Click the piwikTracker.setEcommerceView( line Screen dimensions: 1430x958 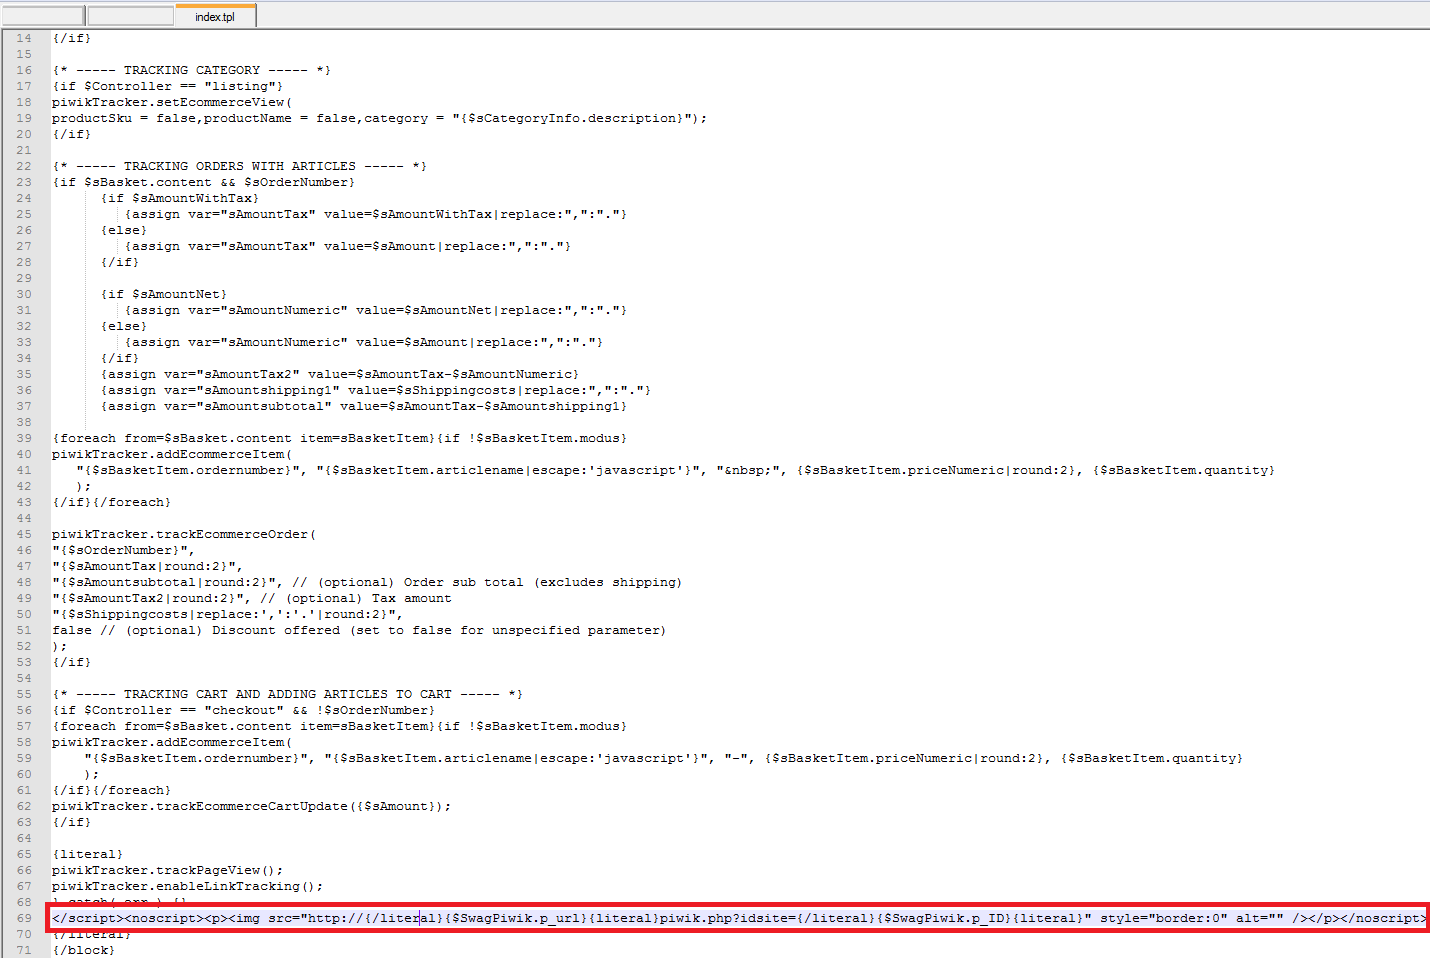172,102
